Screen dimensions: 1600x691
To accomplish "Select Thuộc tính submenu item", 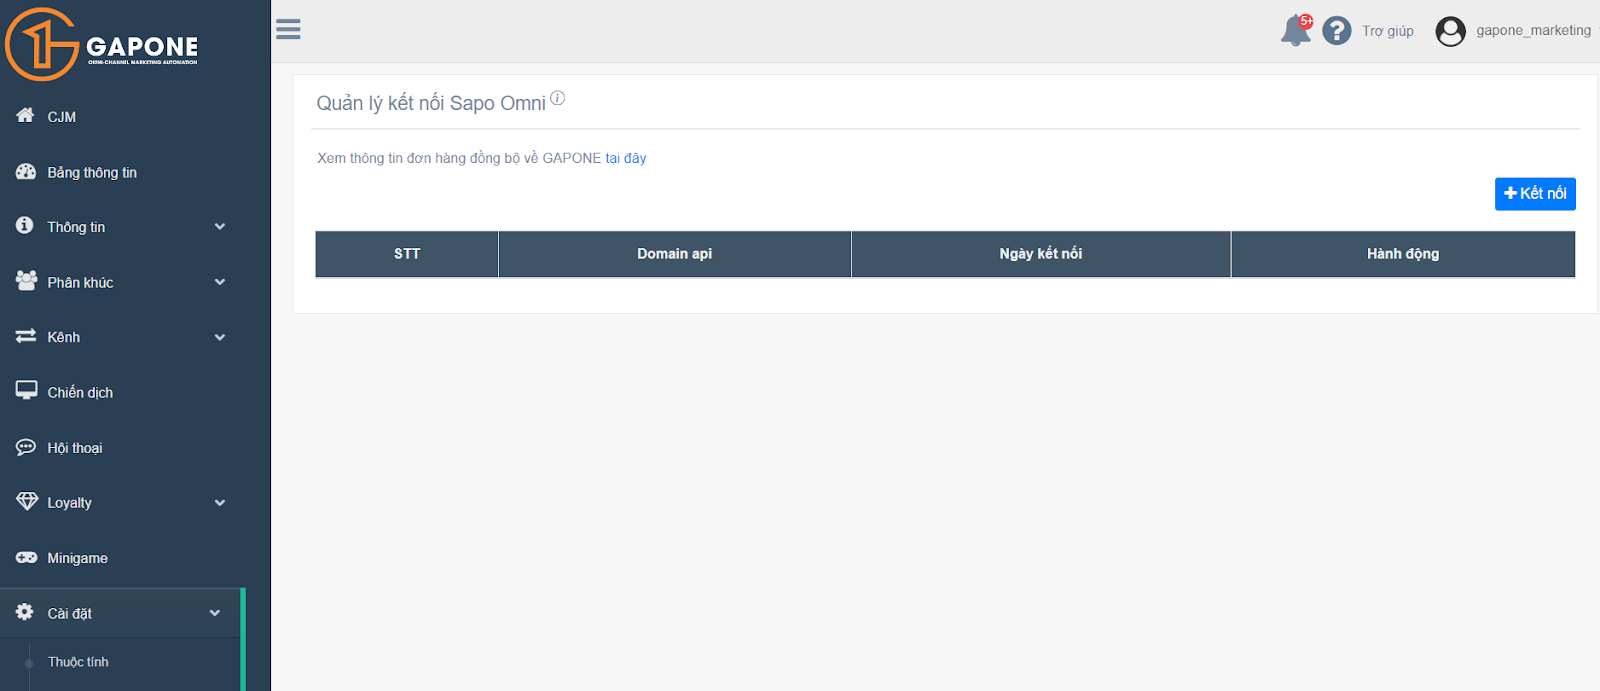I will [78, 662].
